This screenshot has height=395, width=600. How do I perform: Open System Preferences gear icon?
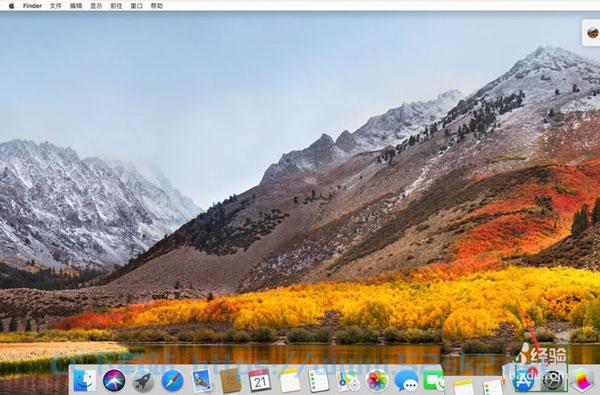553,380
